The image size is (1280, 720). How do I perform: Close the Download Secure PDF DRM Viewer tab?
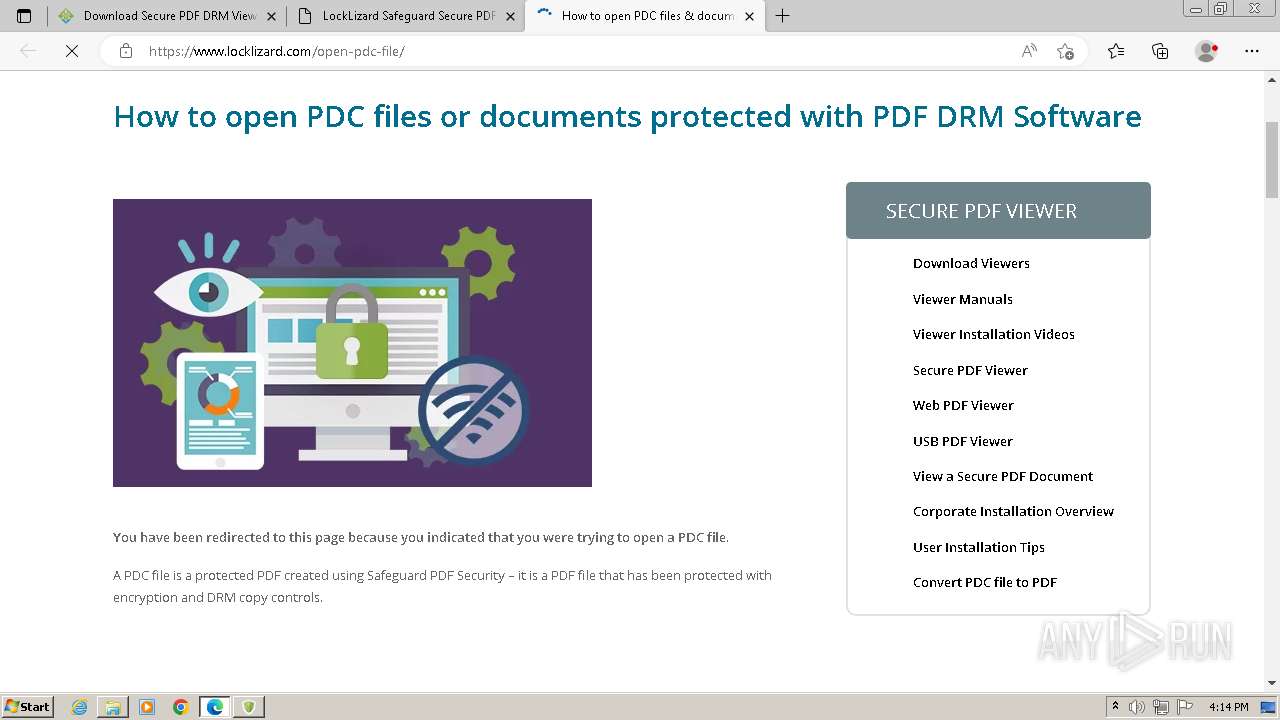point(271,16)
